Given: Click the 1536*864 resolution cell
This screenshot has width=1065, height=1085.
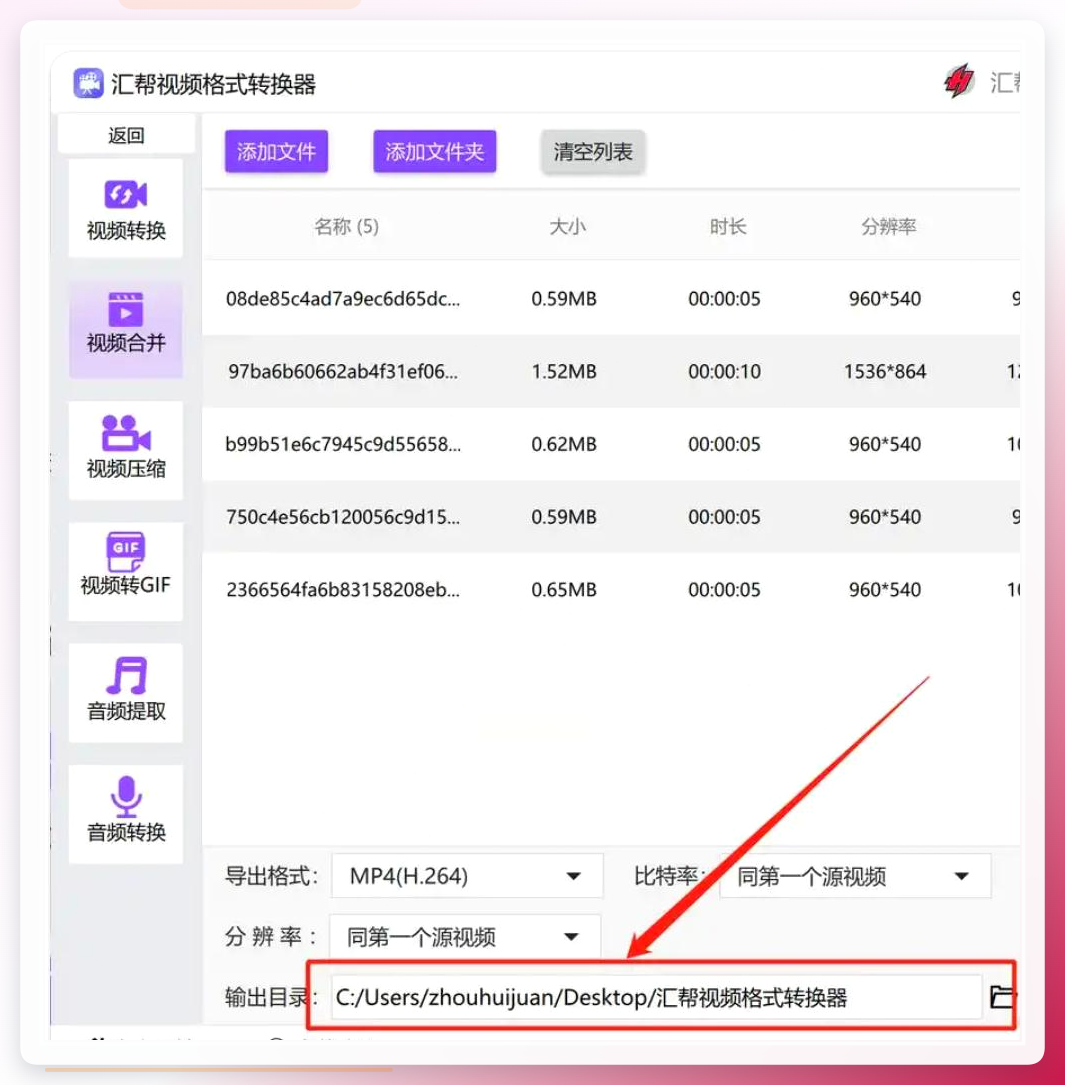Looking at the screenshot, I should pos(885,372).
